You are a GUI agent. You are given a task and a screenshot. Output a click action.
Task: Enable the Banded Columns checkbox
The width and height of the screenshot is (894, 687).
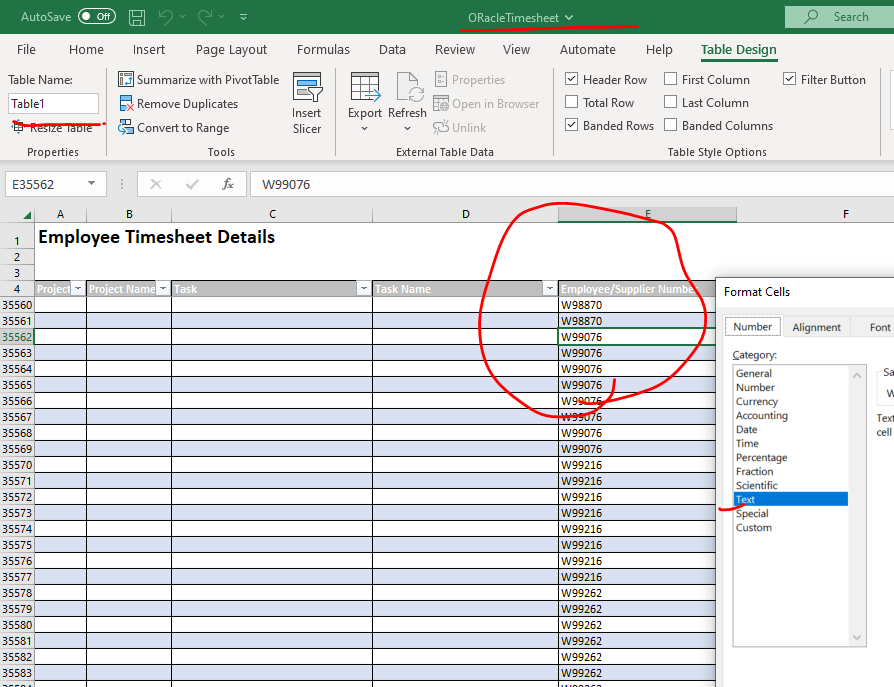coord(670,125)
